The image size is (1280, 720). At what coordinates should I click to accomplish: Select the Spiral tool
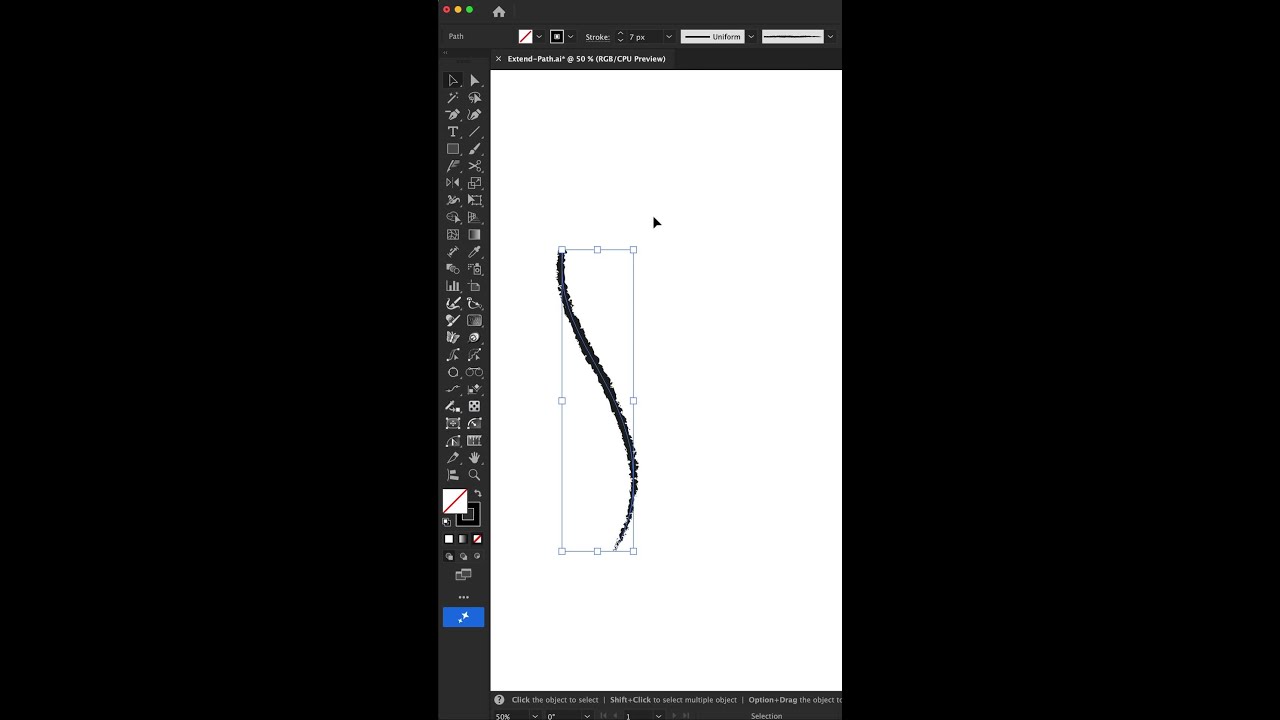click(475, 337)
